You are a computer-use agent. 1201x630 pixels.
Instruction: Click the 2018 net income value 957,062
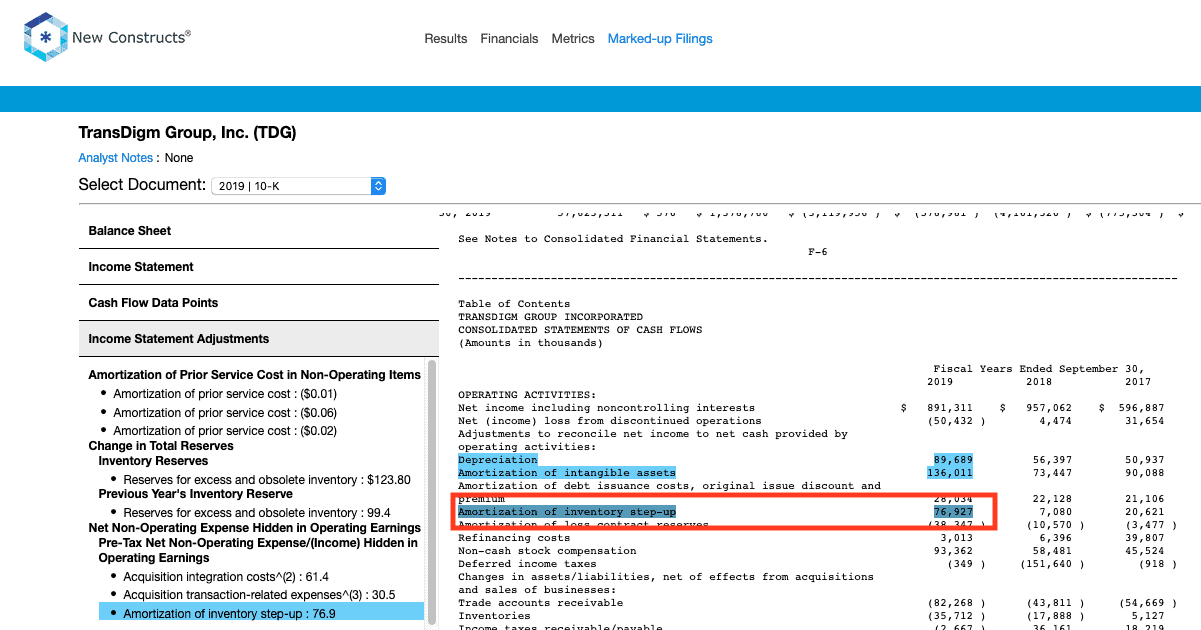[1048, 408]
